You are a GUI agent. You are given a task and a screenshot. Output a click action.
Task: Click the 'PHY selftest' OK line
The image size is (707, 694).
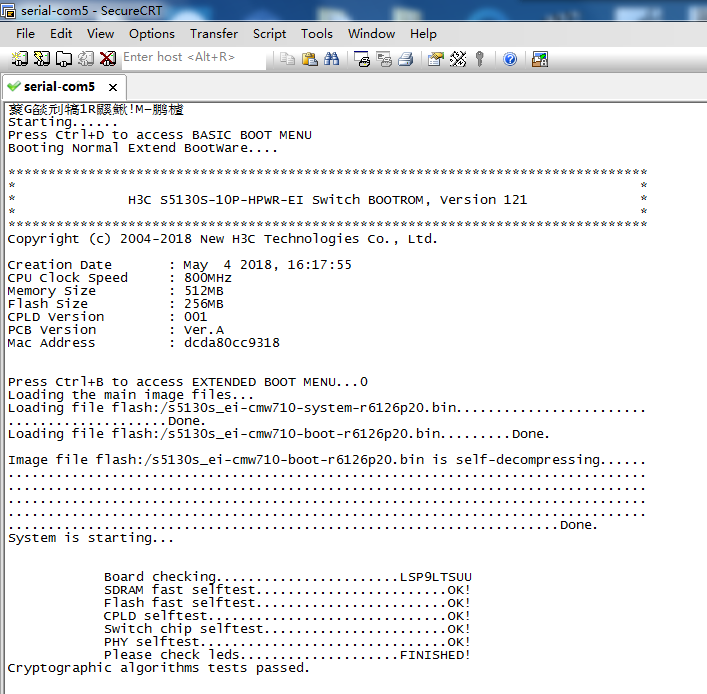pyautogui.click(x=288, y=642)
